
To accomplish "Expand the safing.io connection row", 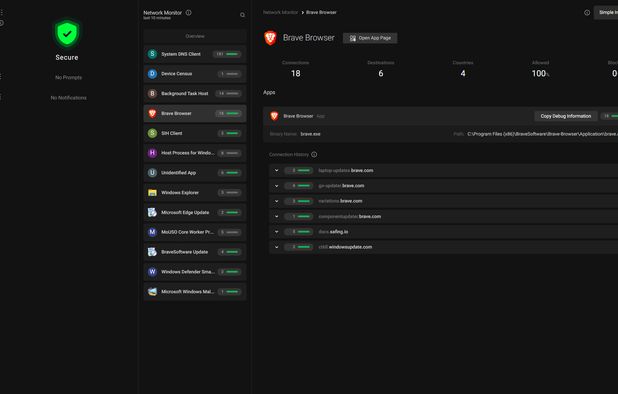I will [x=277, y=232].
